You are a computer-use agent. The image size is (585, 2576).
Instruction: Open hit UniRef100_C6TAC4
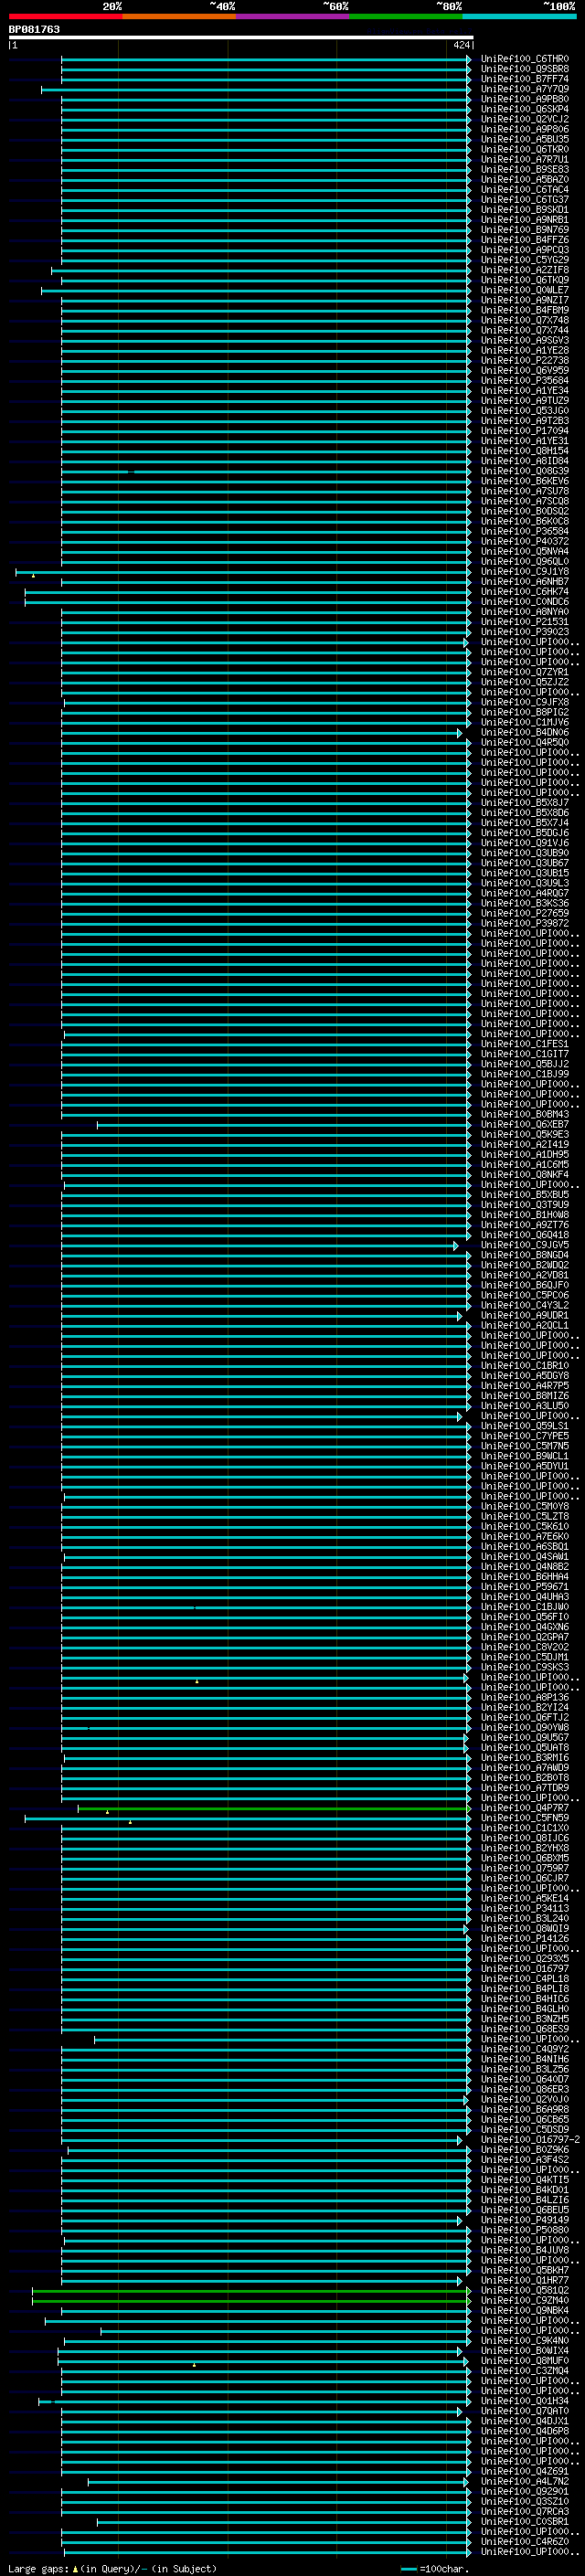524,190
